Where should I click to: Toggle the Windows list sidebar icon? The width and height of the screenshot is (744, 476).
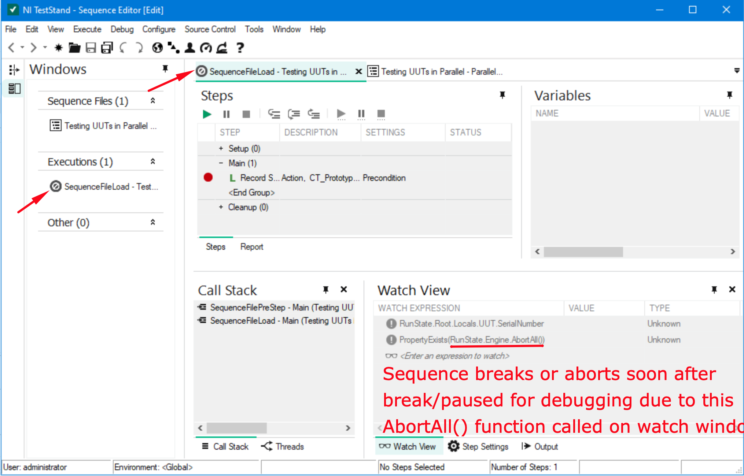coord(14,88)
